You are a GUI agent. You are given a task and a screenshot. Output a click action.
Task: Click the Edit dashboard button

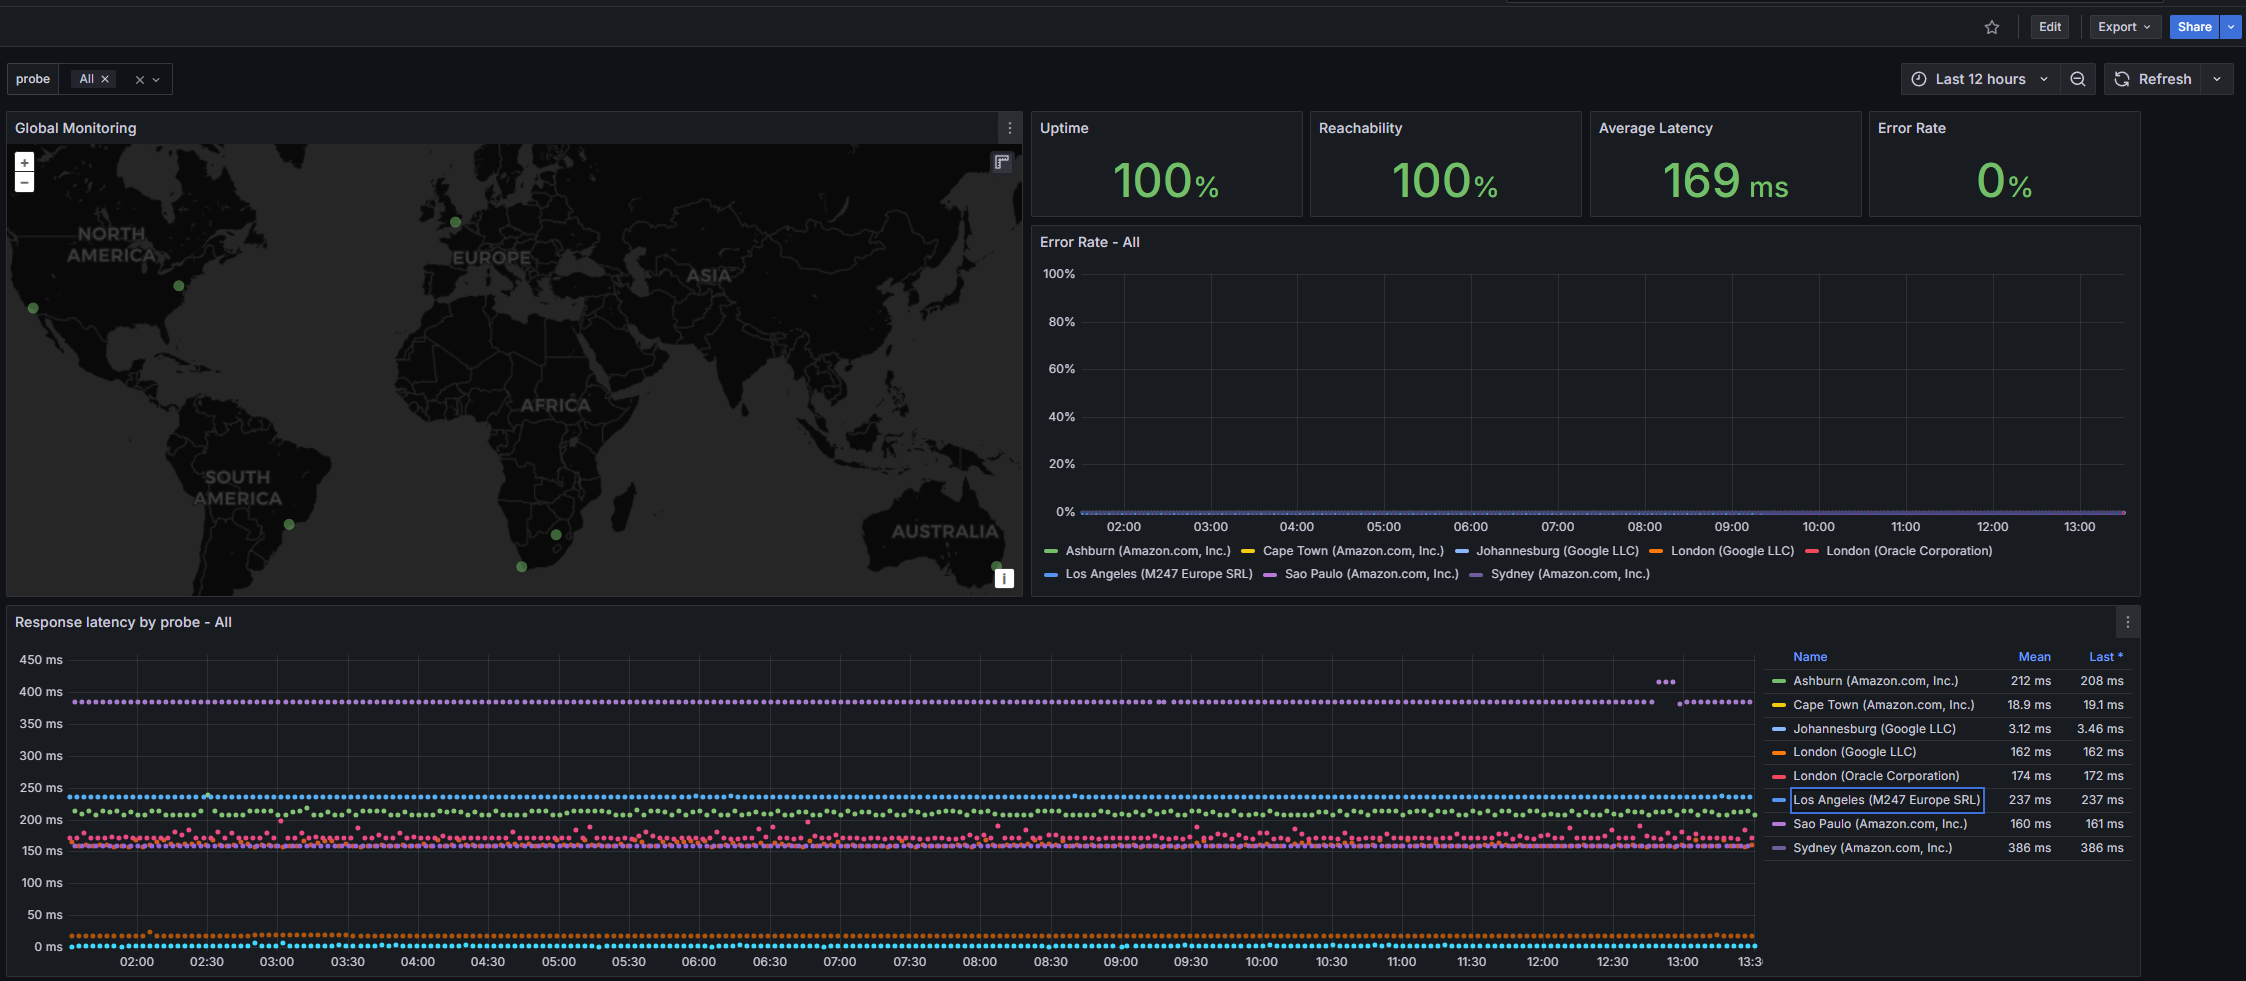[2049, 27]
